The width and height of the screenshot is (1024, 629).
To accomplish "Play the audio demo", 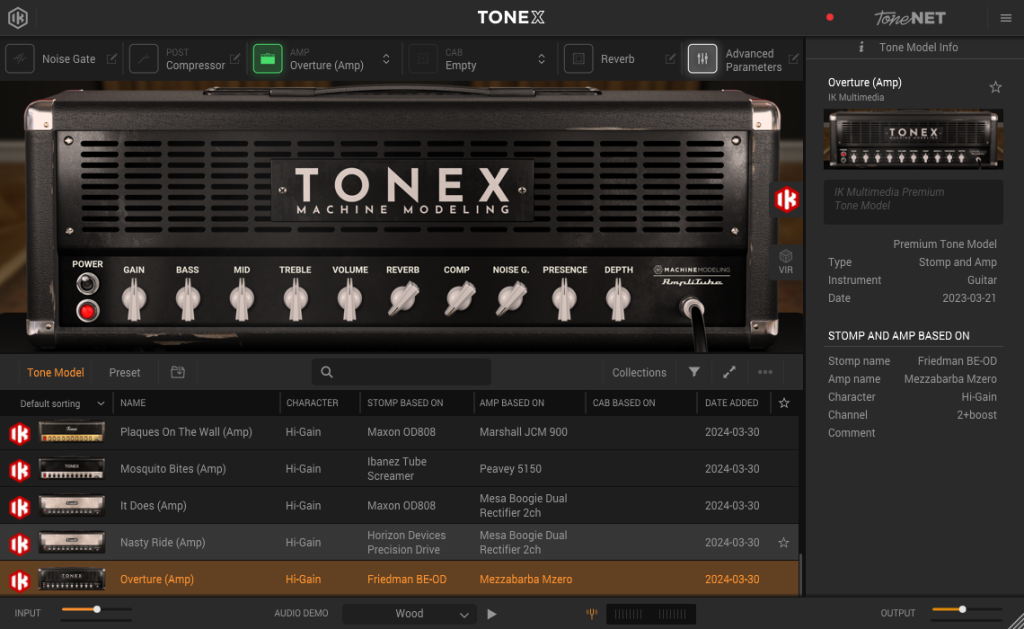I will coord(492,614).
